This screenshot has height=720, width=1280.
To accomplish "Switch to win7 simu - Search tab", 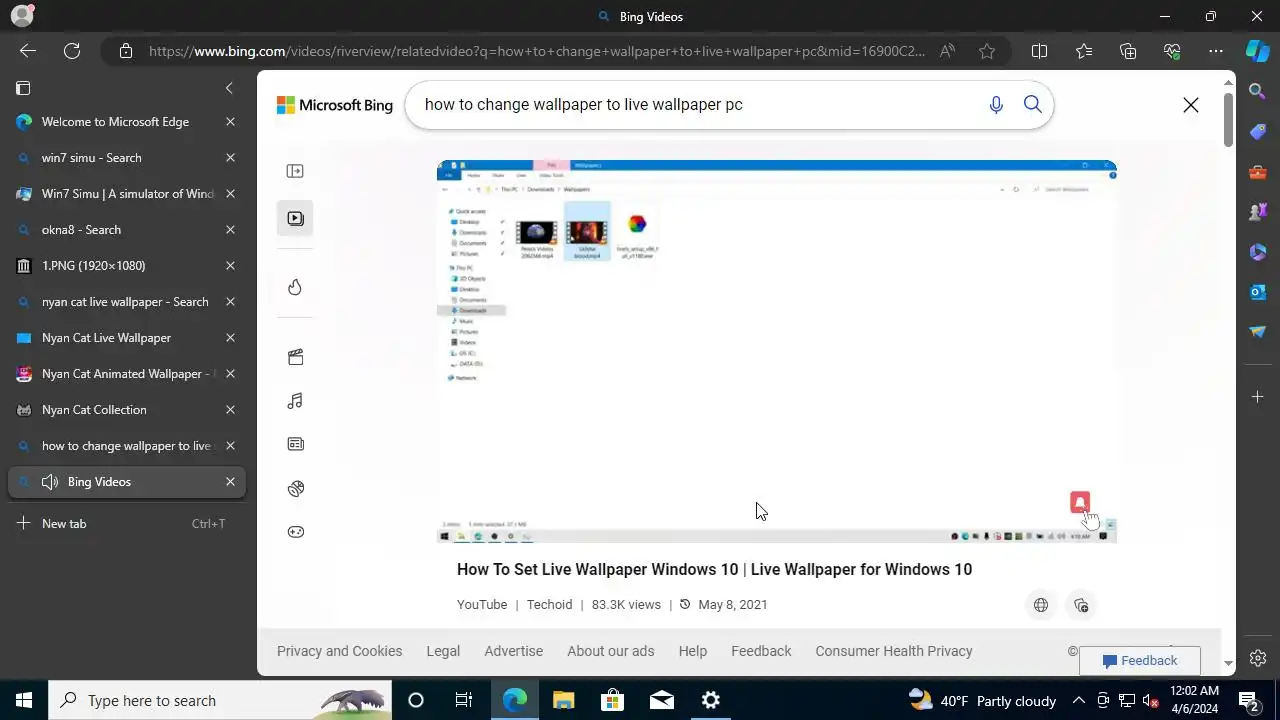I will (x=91, y=158).
